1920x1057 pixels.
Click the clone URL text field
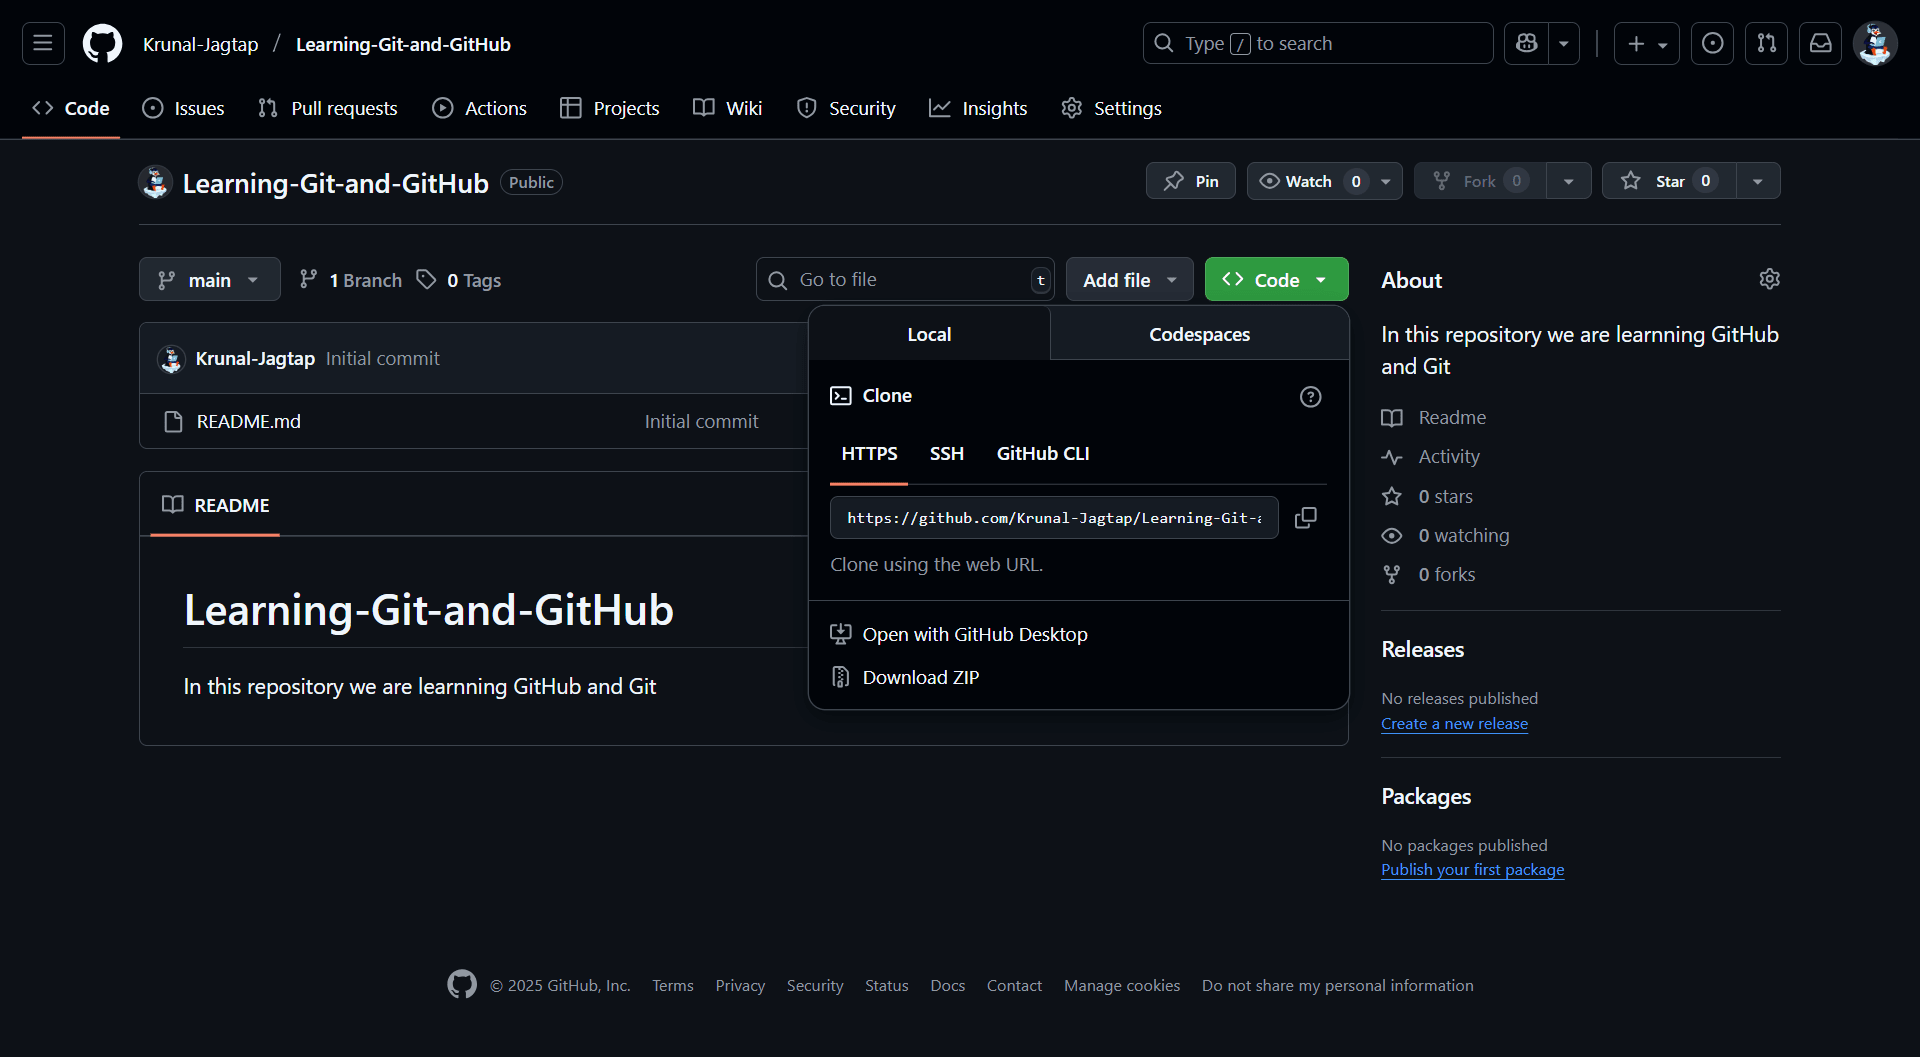1054,518
